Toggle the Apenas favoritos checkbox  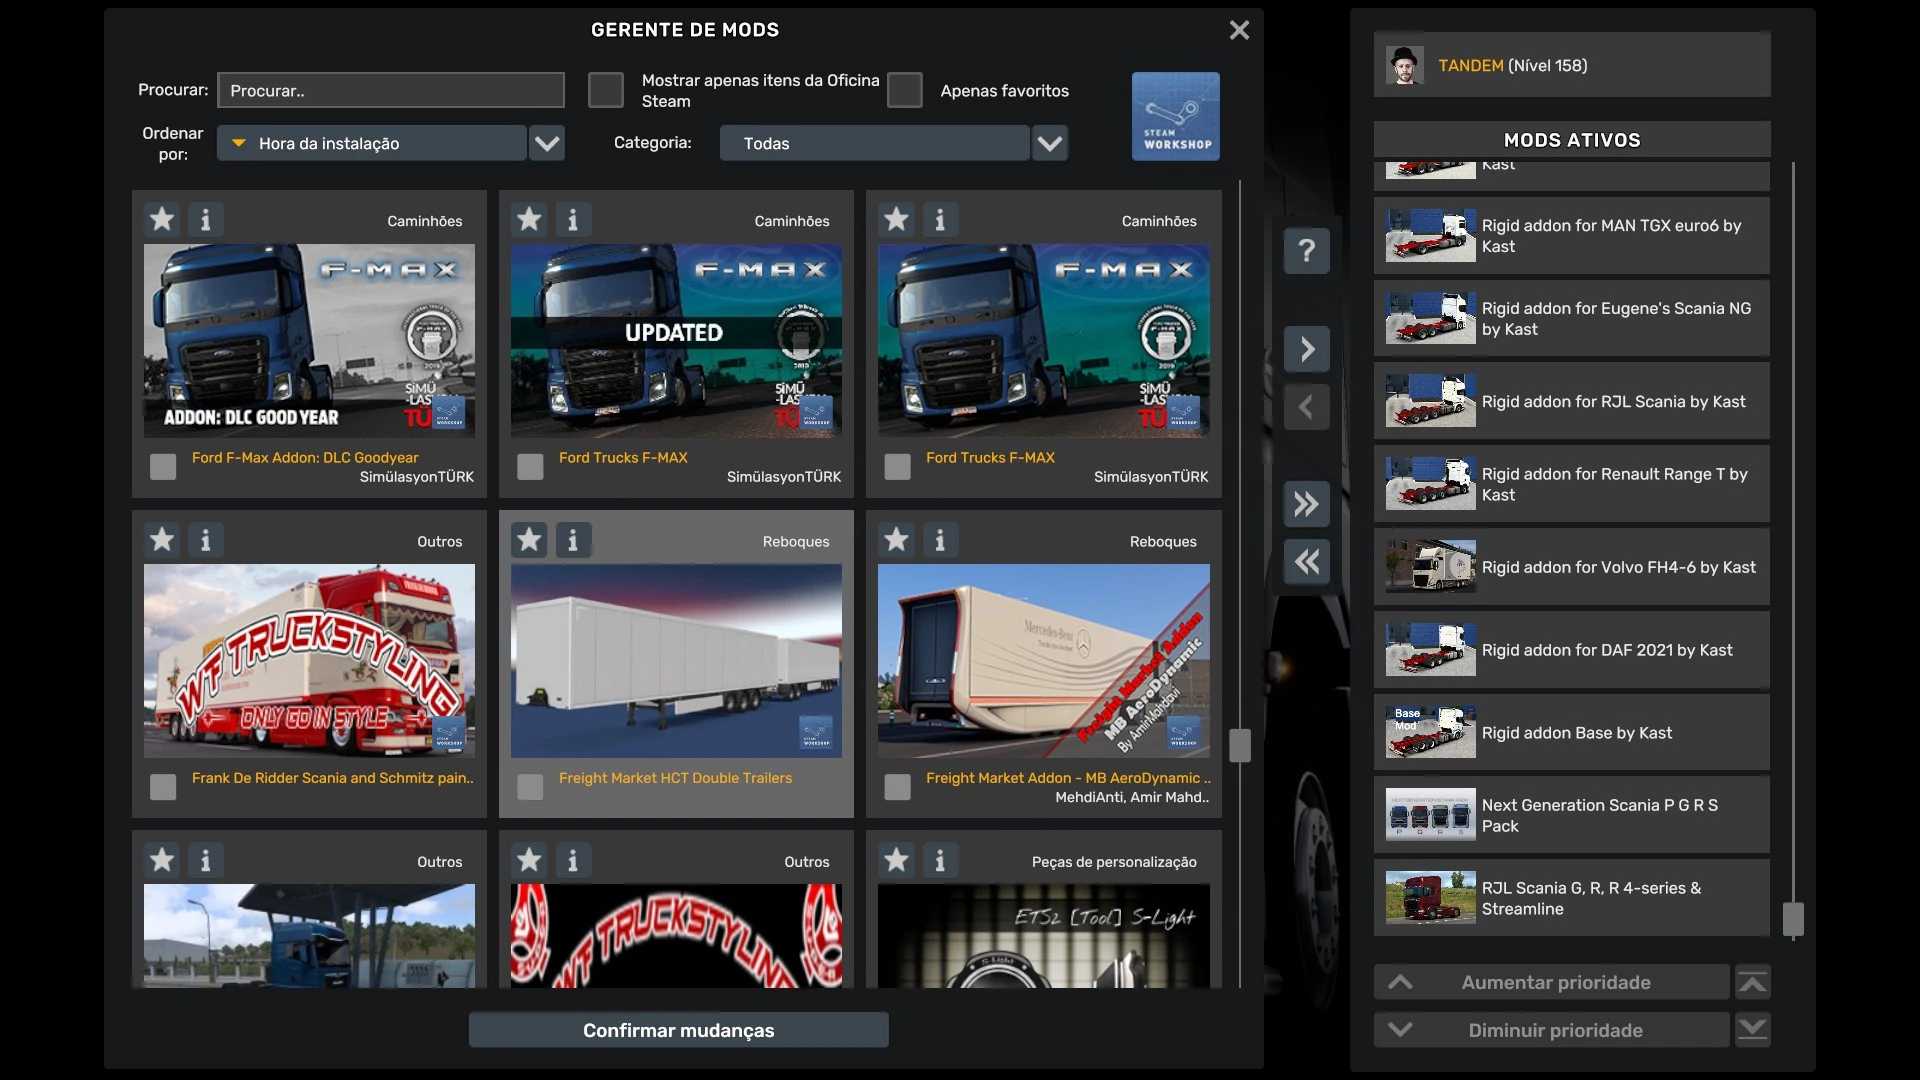tap(904, 90)
